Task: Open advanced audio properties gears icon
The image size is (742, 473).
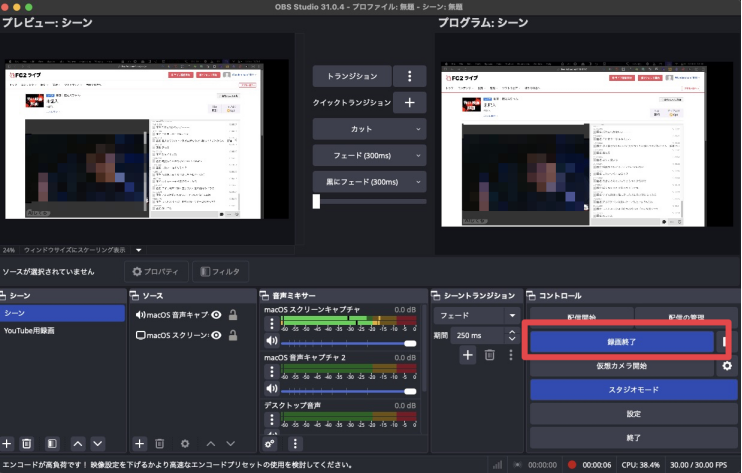Action: (270, 443)
